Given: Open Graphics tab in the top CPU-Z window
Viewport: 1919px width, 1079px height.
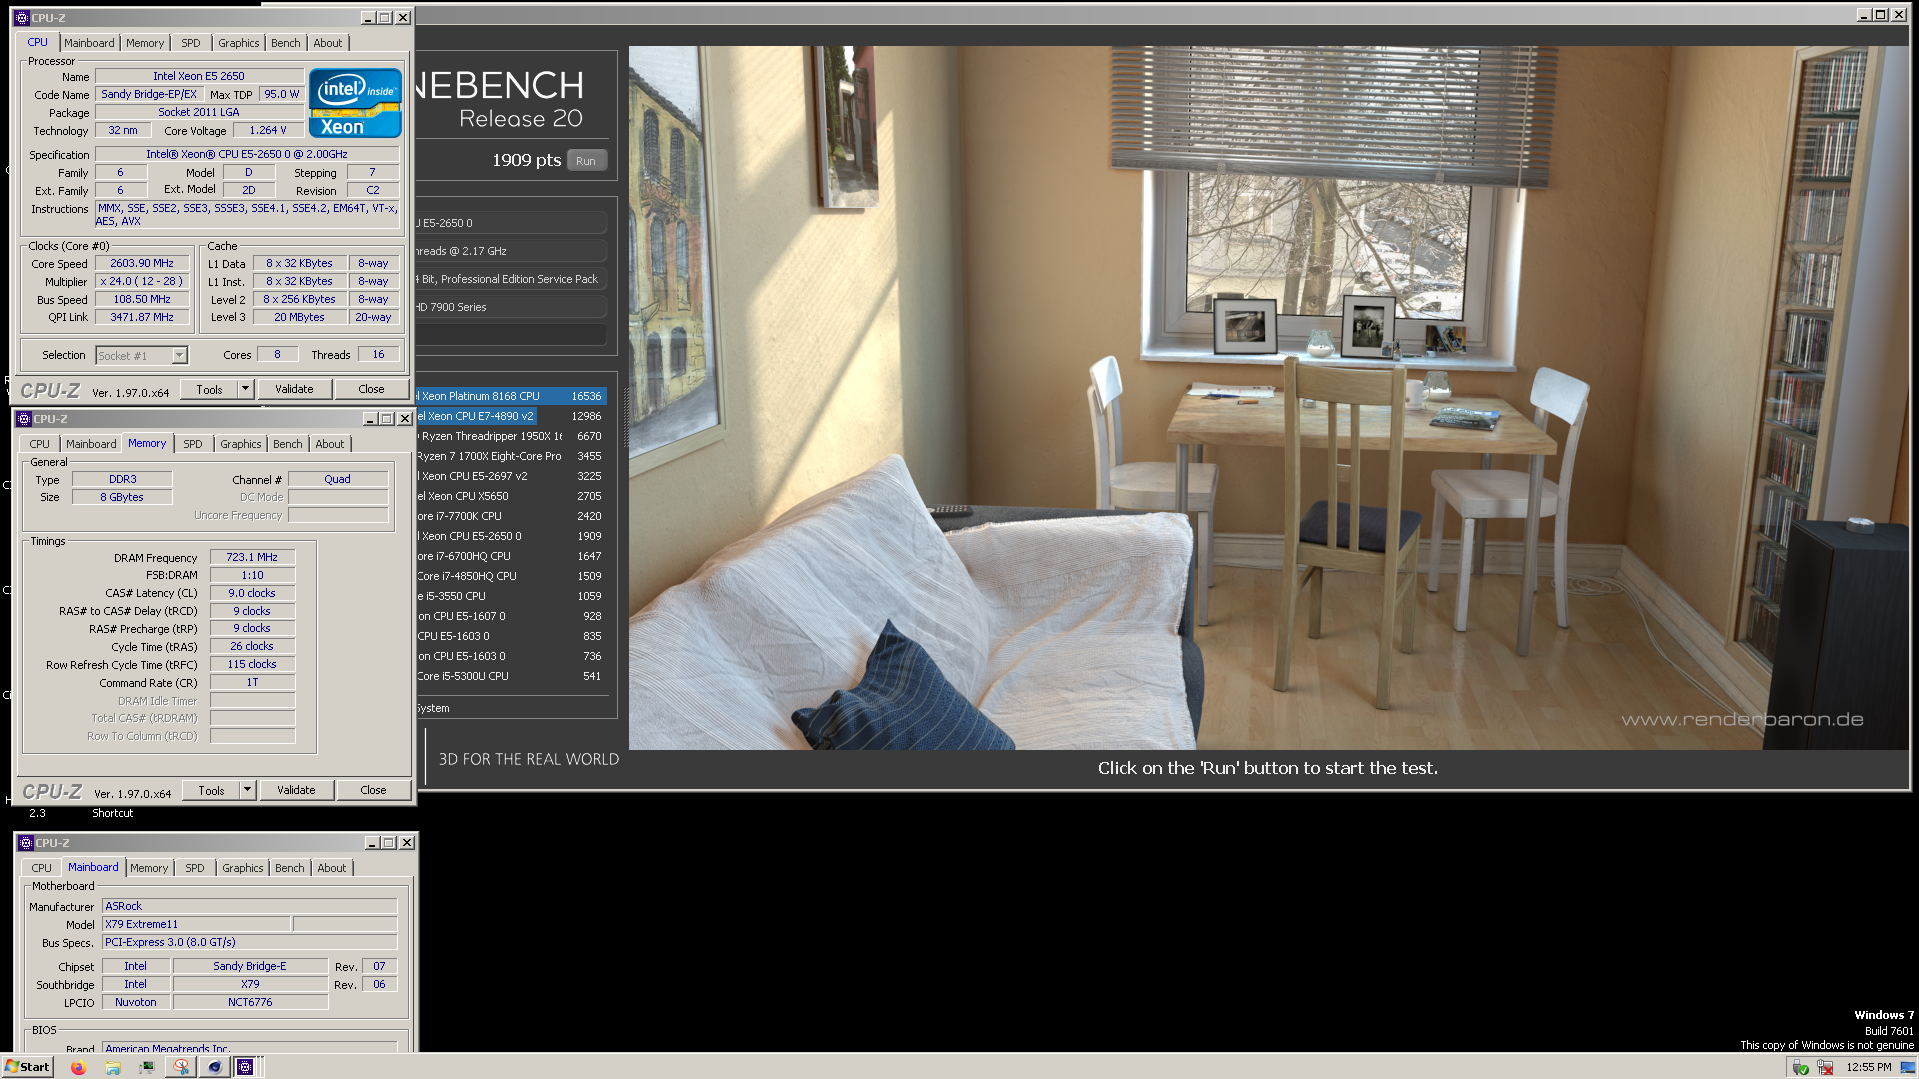Looking at the screenshot, I should (x=239, y=43).
